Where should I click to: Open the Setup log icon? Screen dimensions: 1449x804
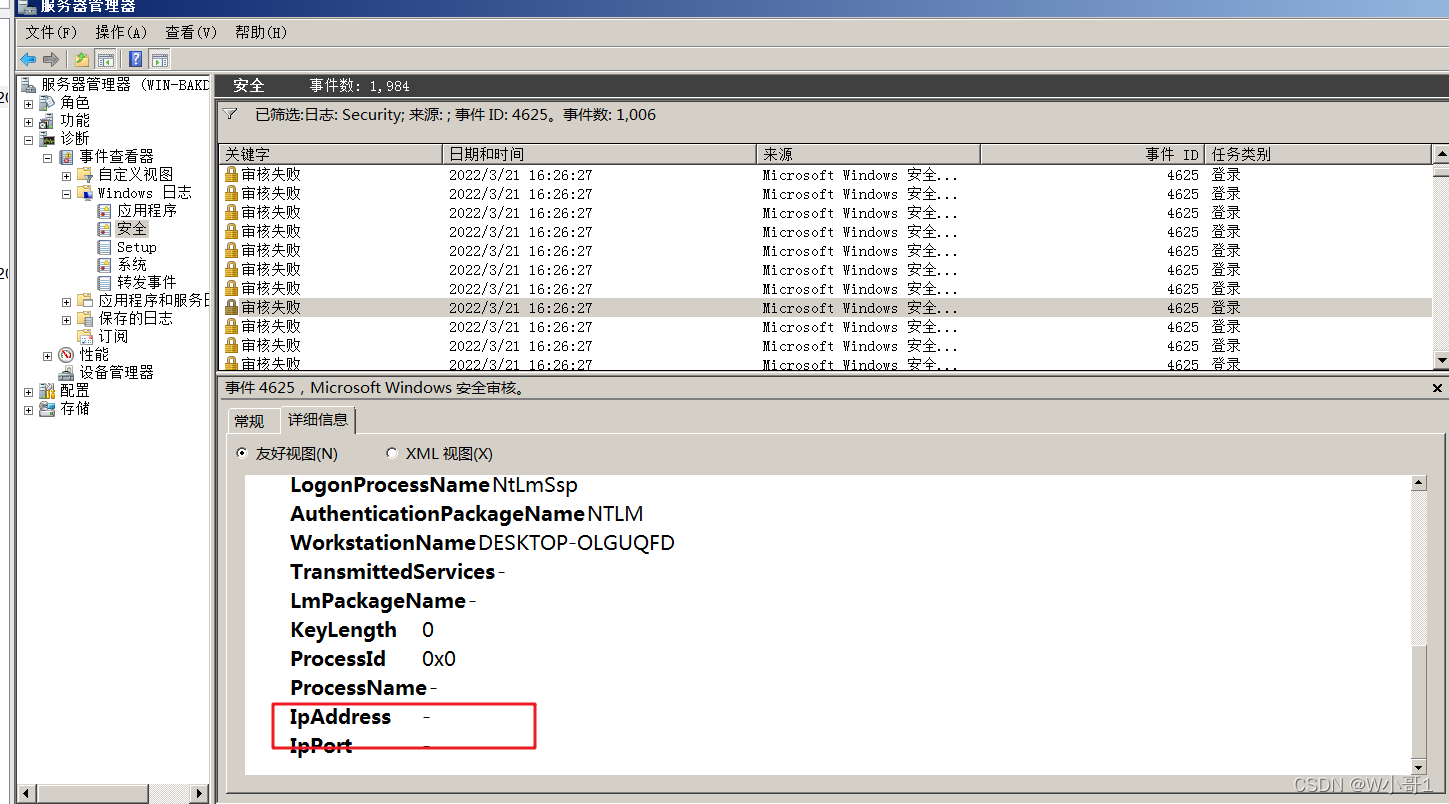coord(105,247)
